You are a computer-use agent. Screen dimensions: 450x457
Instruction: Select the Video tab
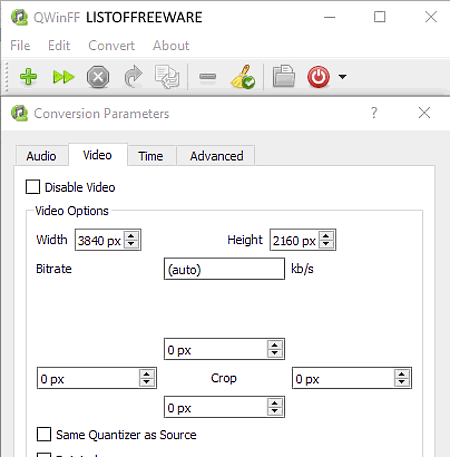coord(98,155)
